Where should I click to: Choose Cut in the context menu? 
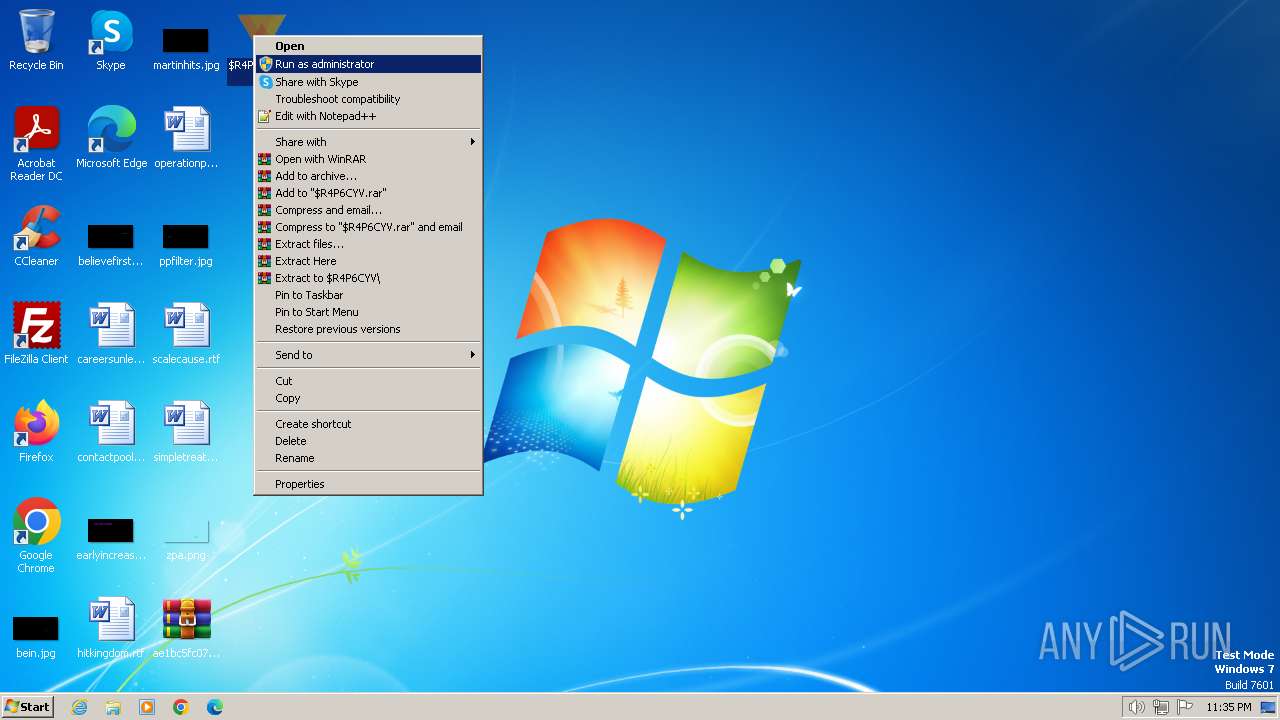(x=368, y=381)
